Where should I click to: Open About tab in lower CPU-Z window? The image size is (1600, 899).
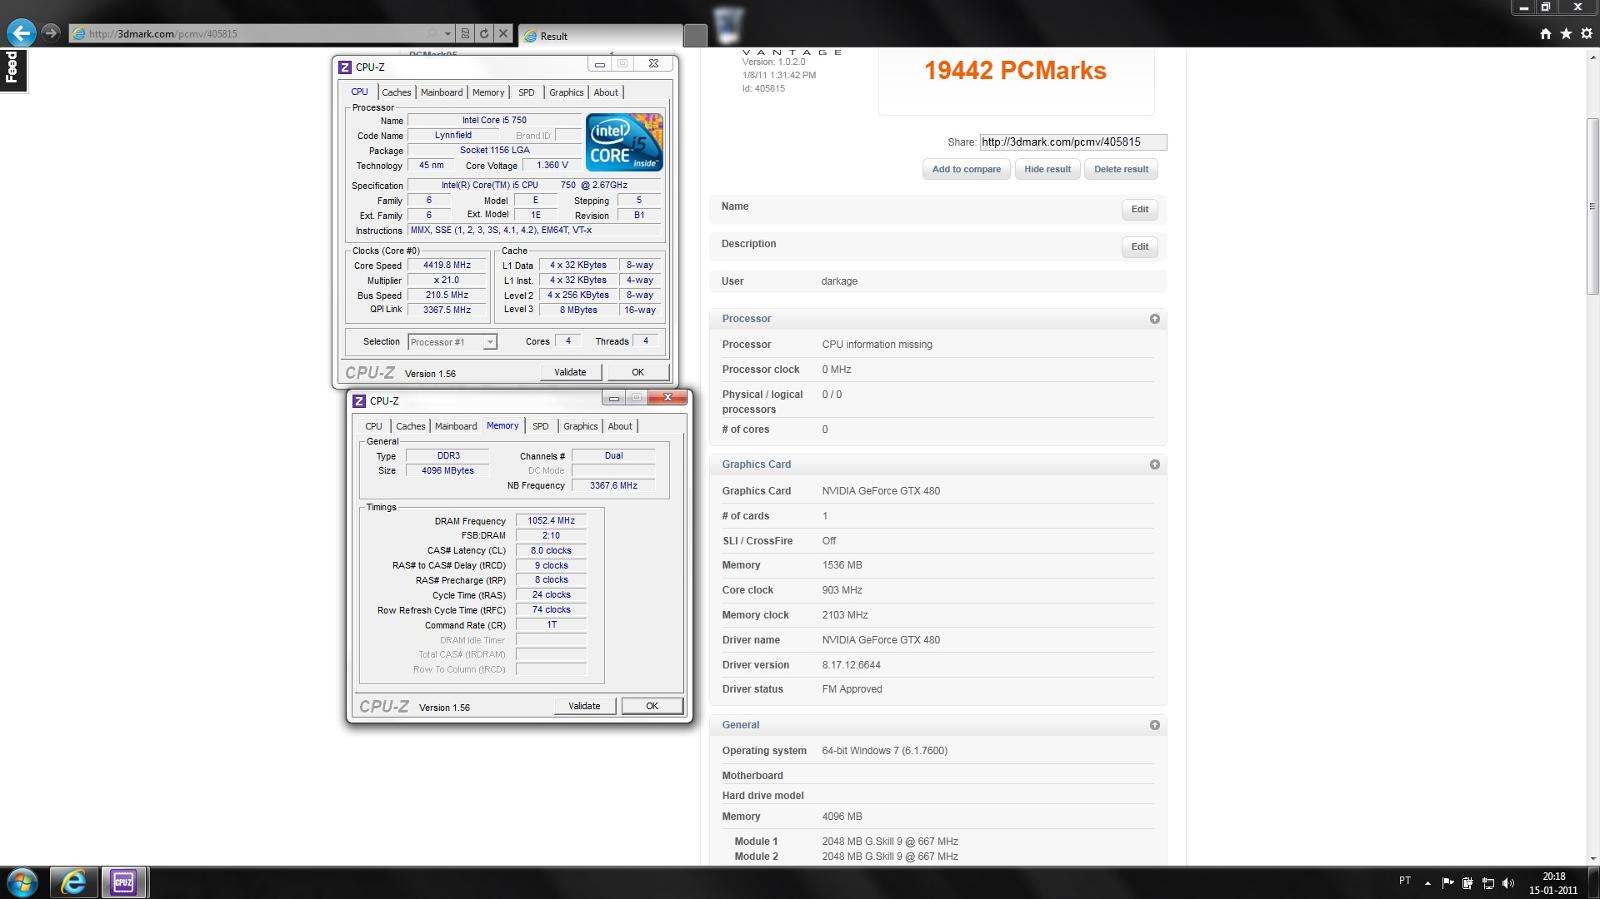(x=620, y=426)
